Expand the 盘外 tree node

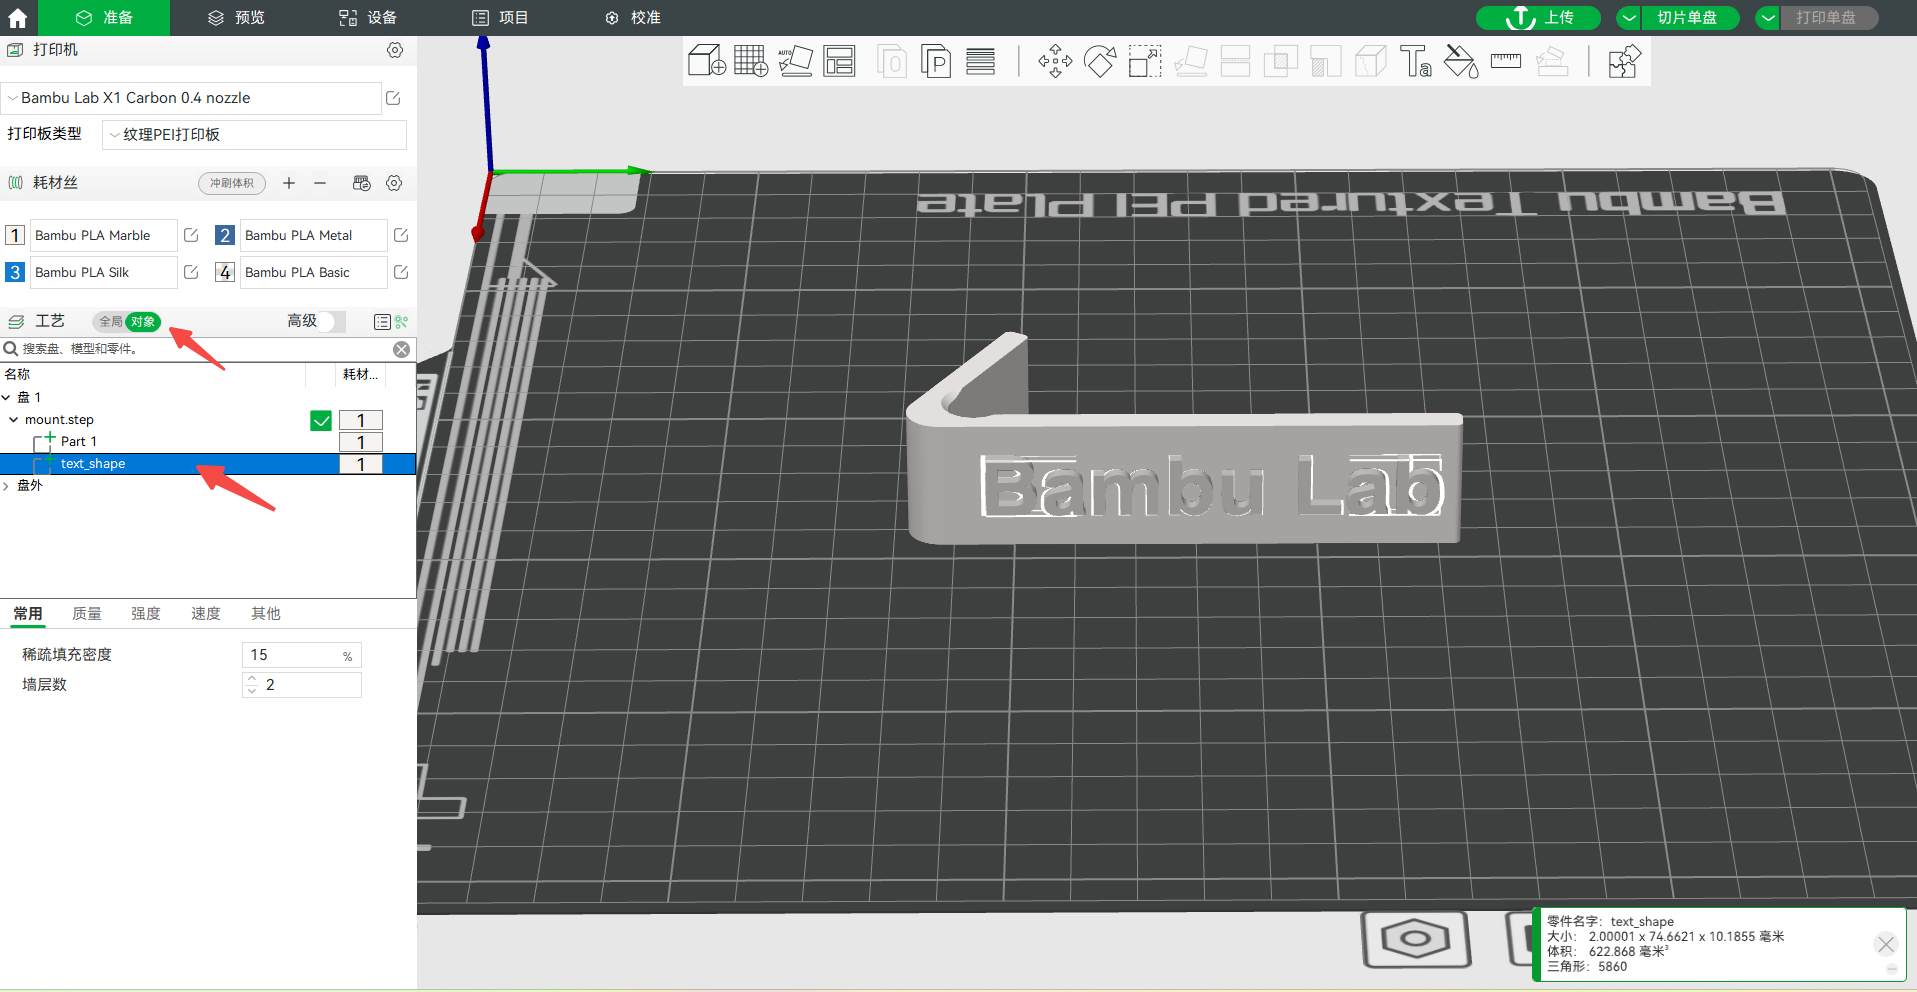6,486
